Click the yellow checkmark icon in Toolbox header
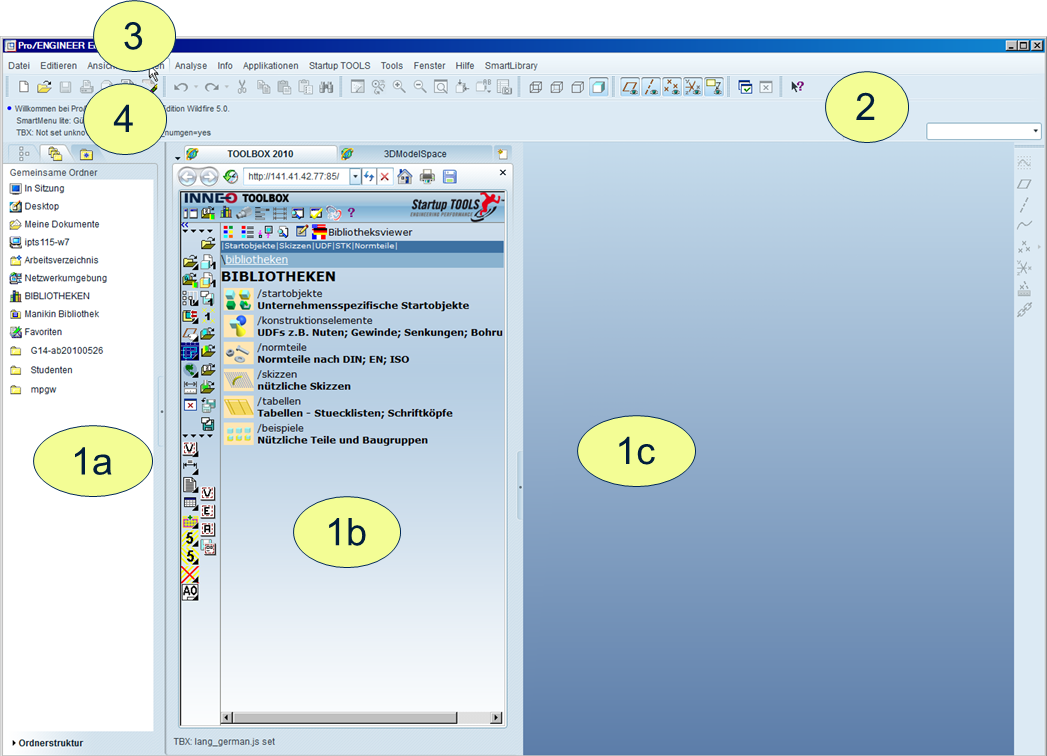 [316, 213]
